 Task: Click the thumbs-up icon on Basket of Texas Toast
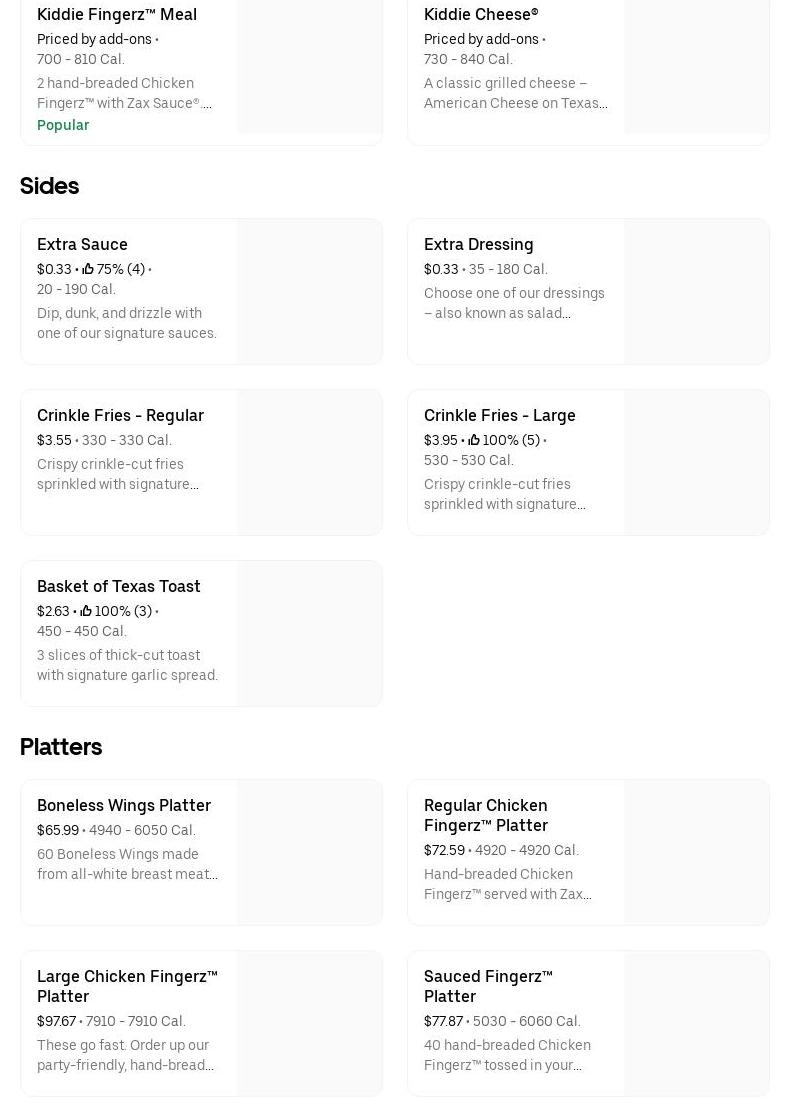coord(86,611)
